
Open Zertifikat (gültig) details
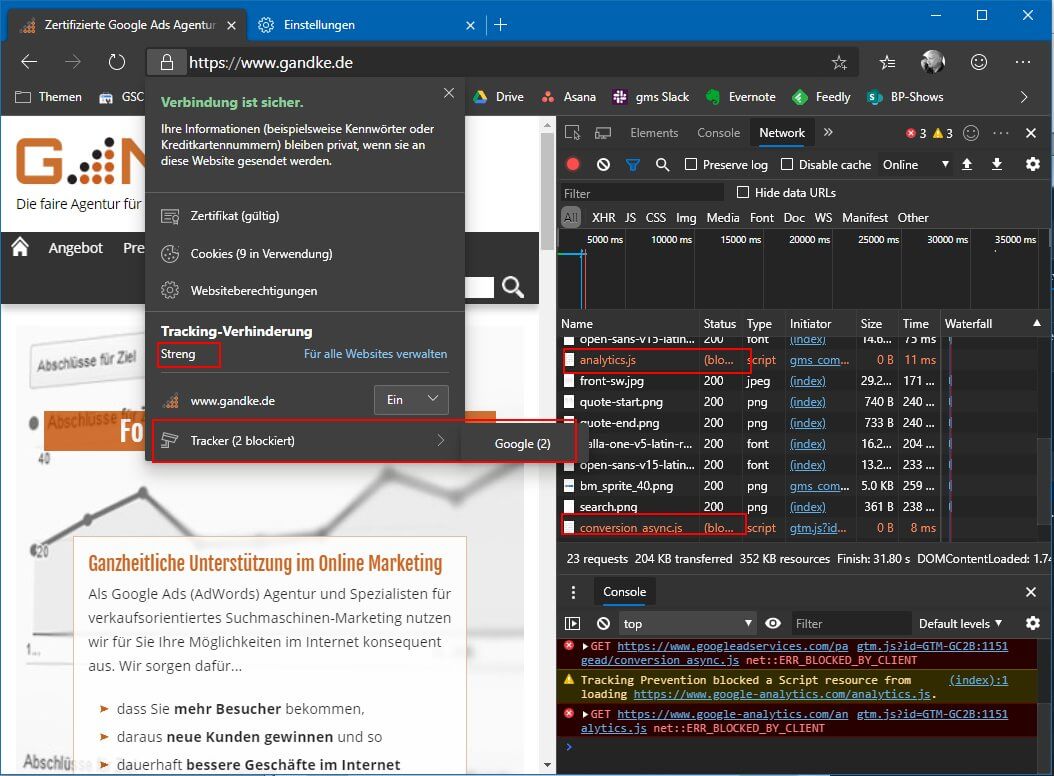(235, 216)
